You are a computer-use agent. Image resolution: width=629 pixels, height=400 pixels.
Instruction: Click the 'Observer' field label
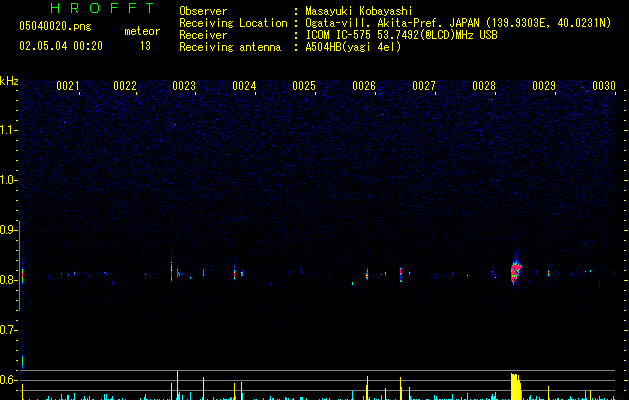point(203,11)
